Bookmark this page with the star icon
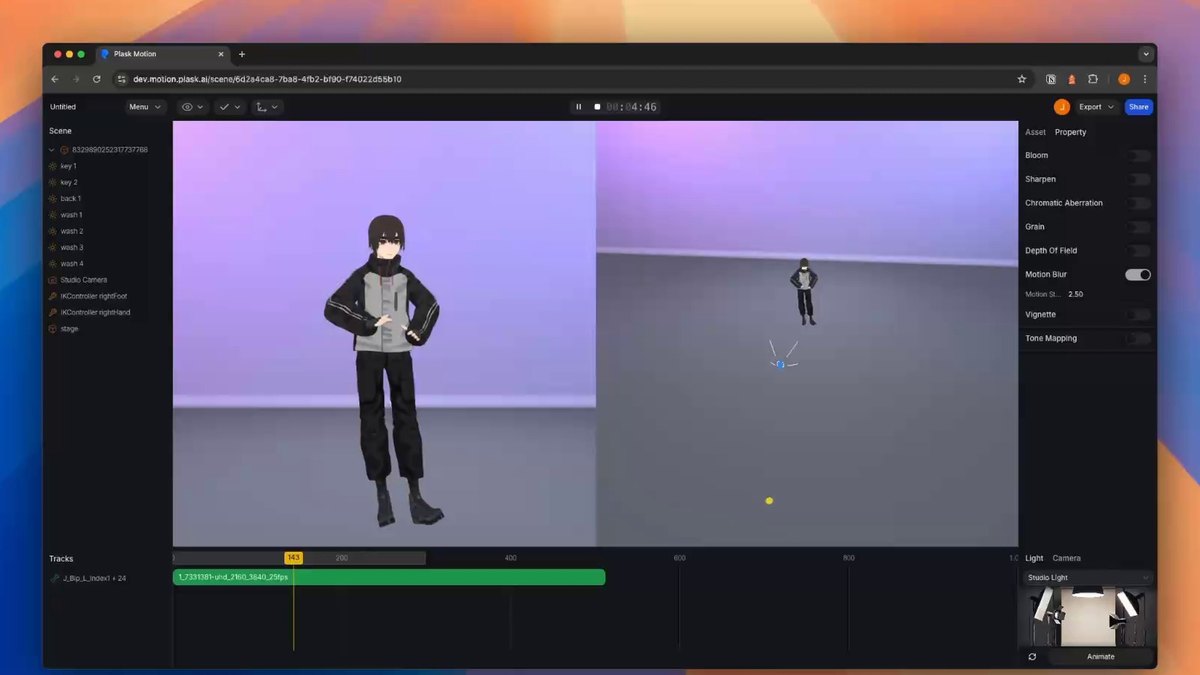The height and width of the screenshot is (675, 1200). click(x=1022, y=79)
